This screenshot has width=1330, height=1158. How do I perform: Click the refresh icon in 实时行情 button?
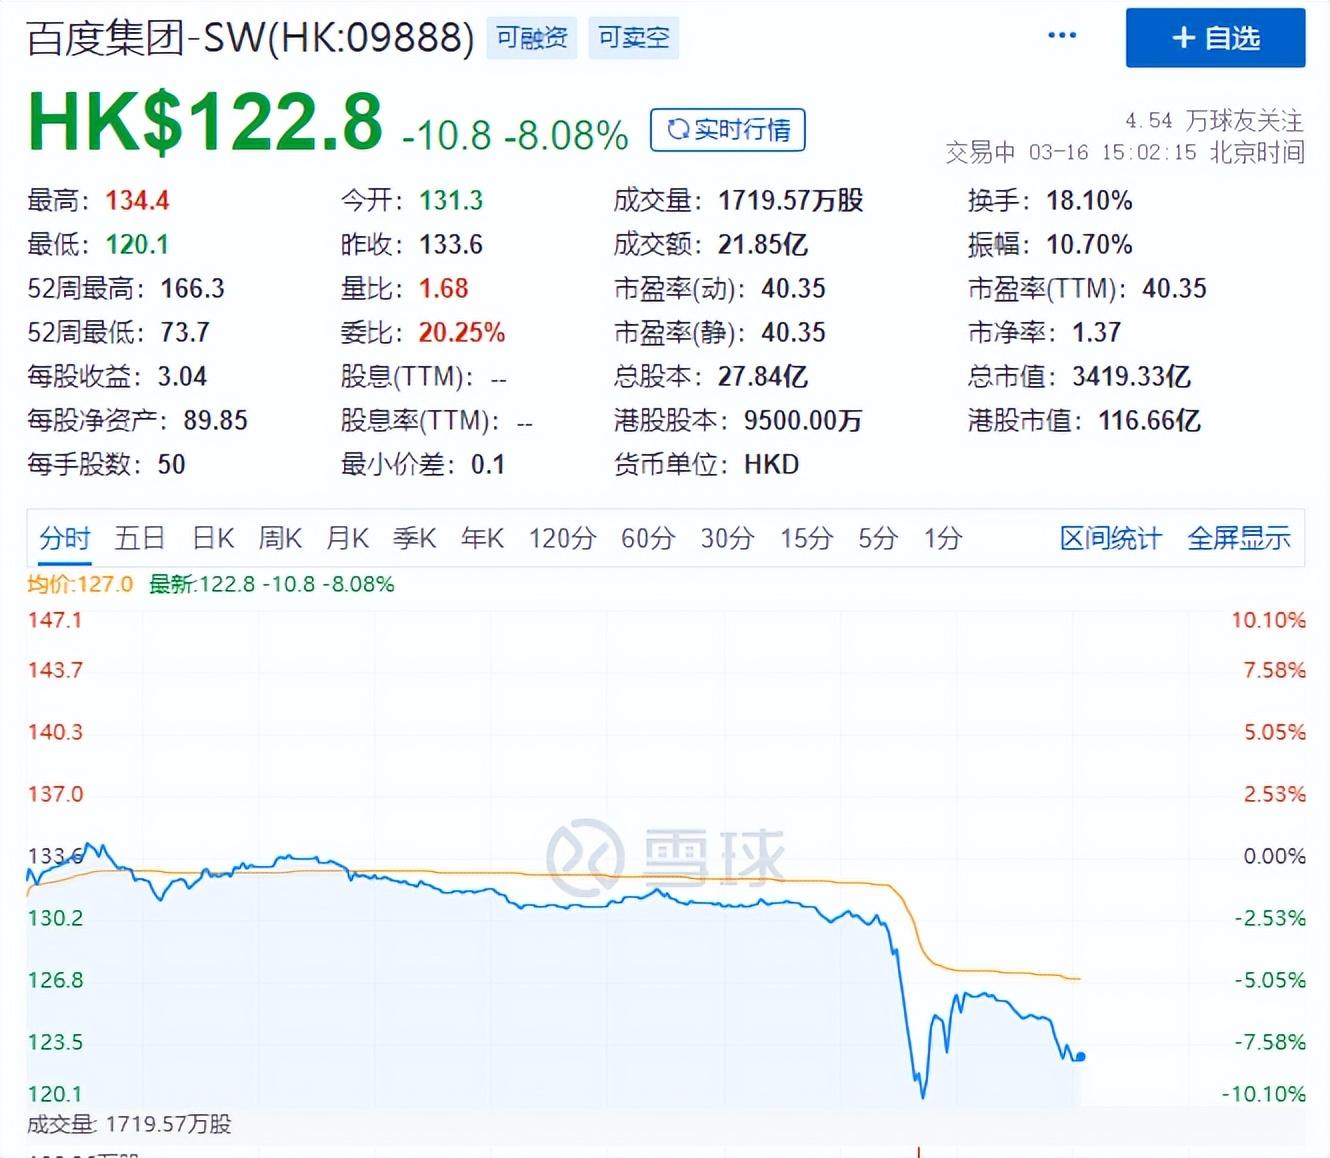[679, 129]
